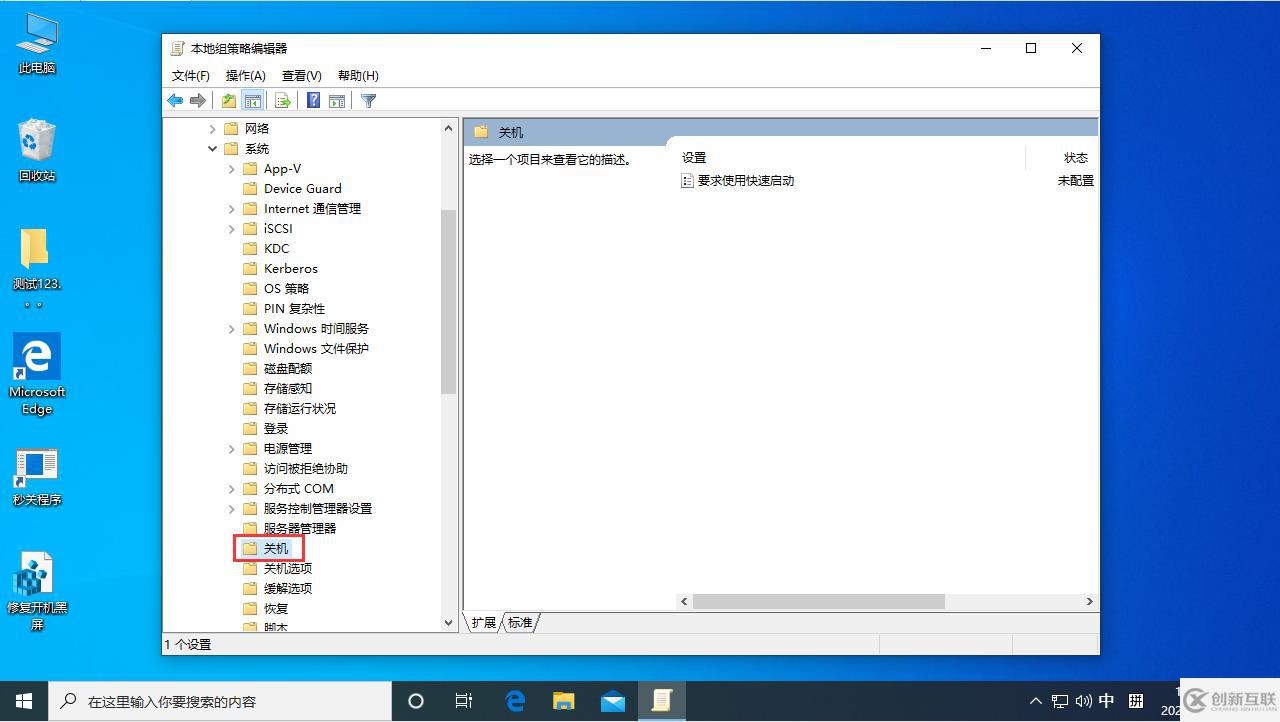Toggle the console tree pane icon
This screenshot has height=722, width=1280.
pos(252,100)
